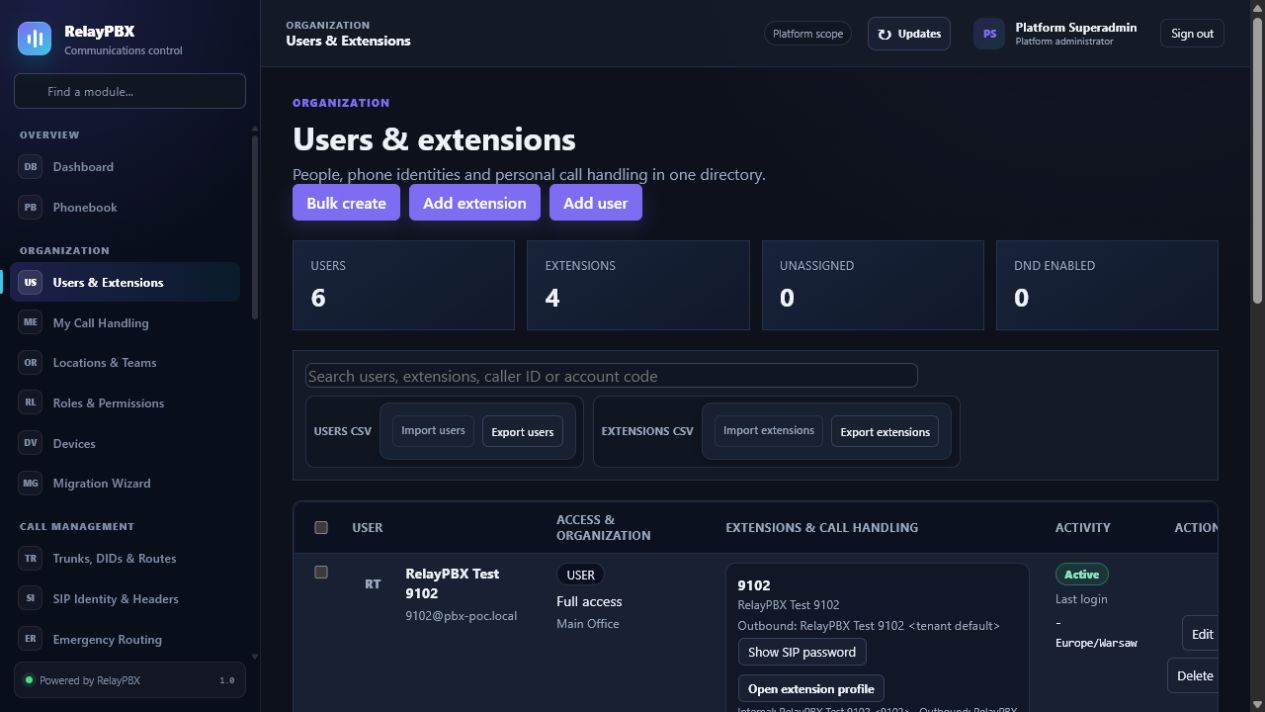Click the Main Office text
1265x712 pixels.
click(588, 624)
